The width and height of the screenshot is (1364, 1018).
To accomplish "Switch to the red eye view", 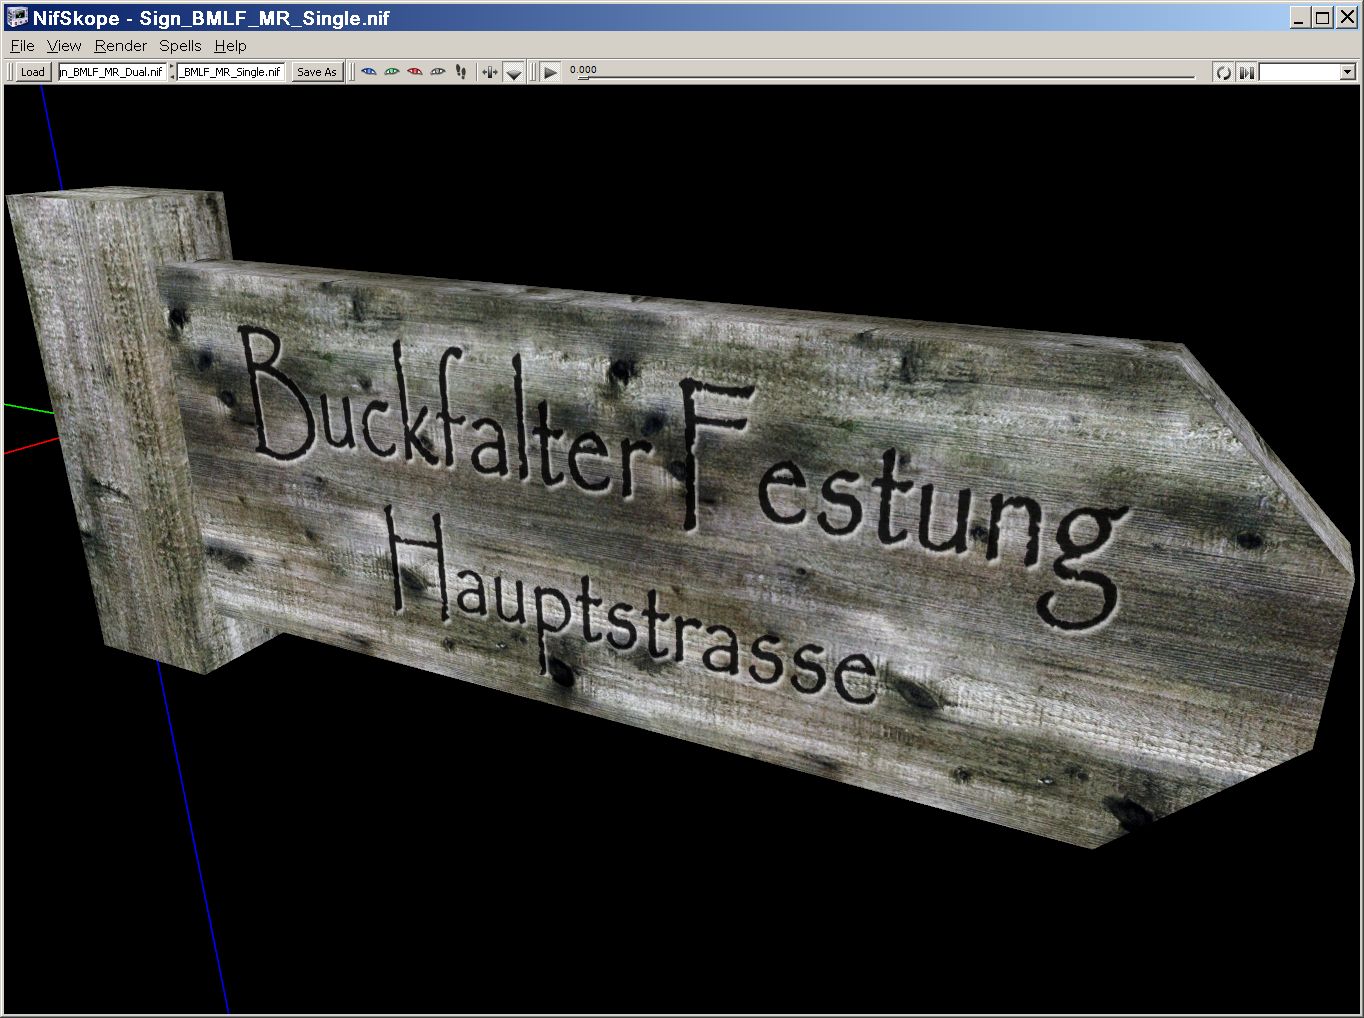I will [415, 72].
